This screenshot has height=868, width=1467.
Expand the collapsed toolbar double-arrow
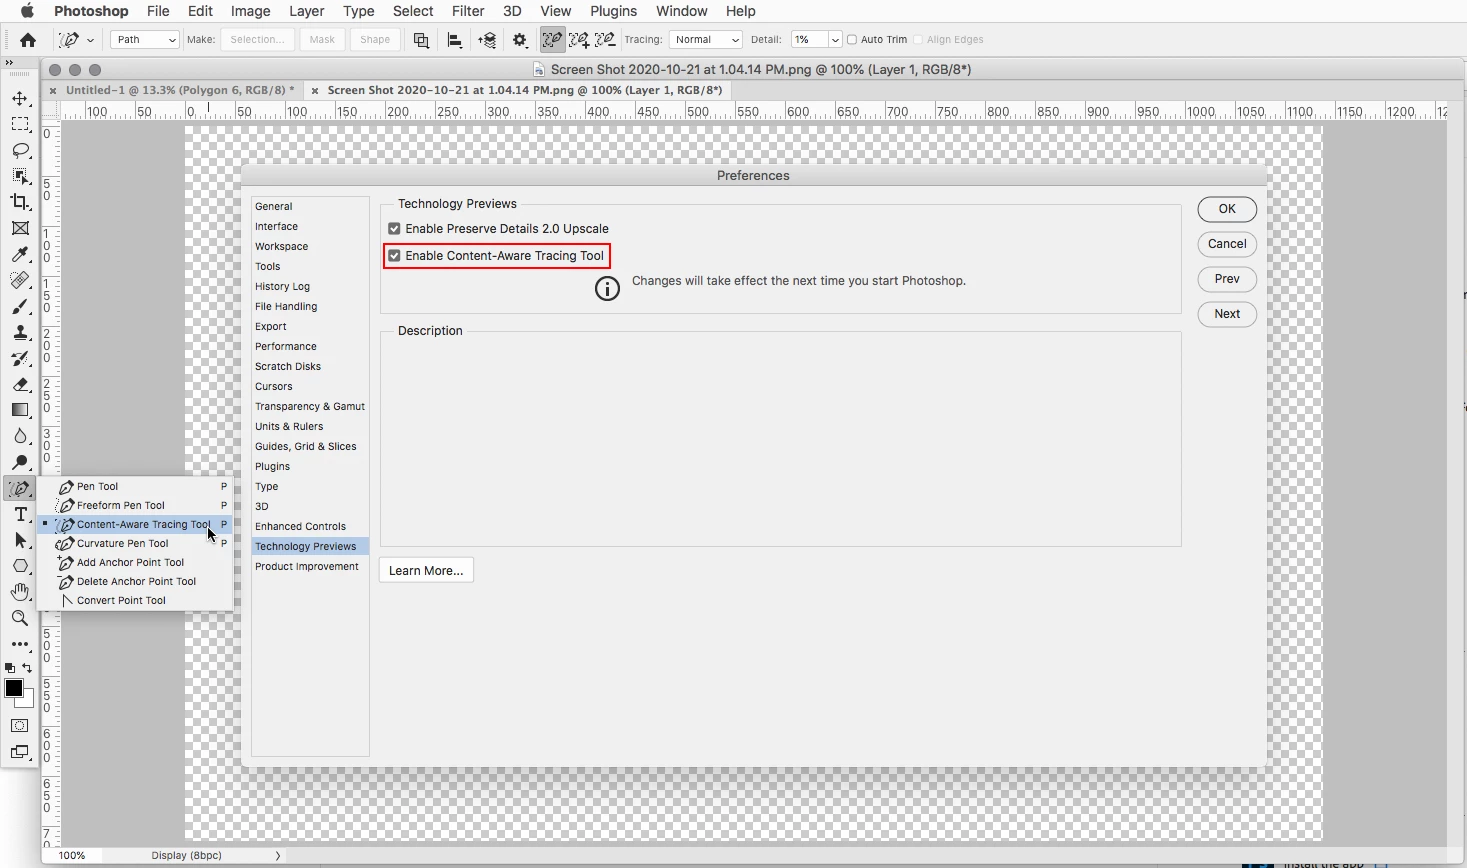(9, 62)
